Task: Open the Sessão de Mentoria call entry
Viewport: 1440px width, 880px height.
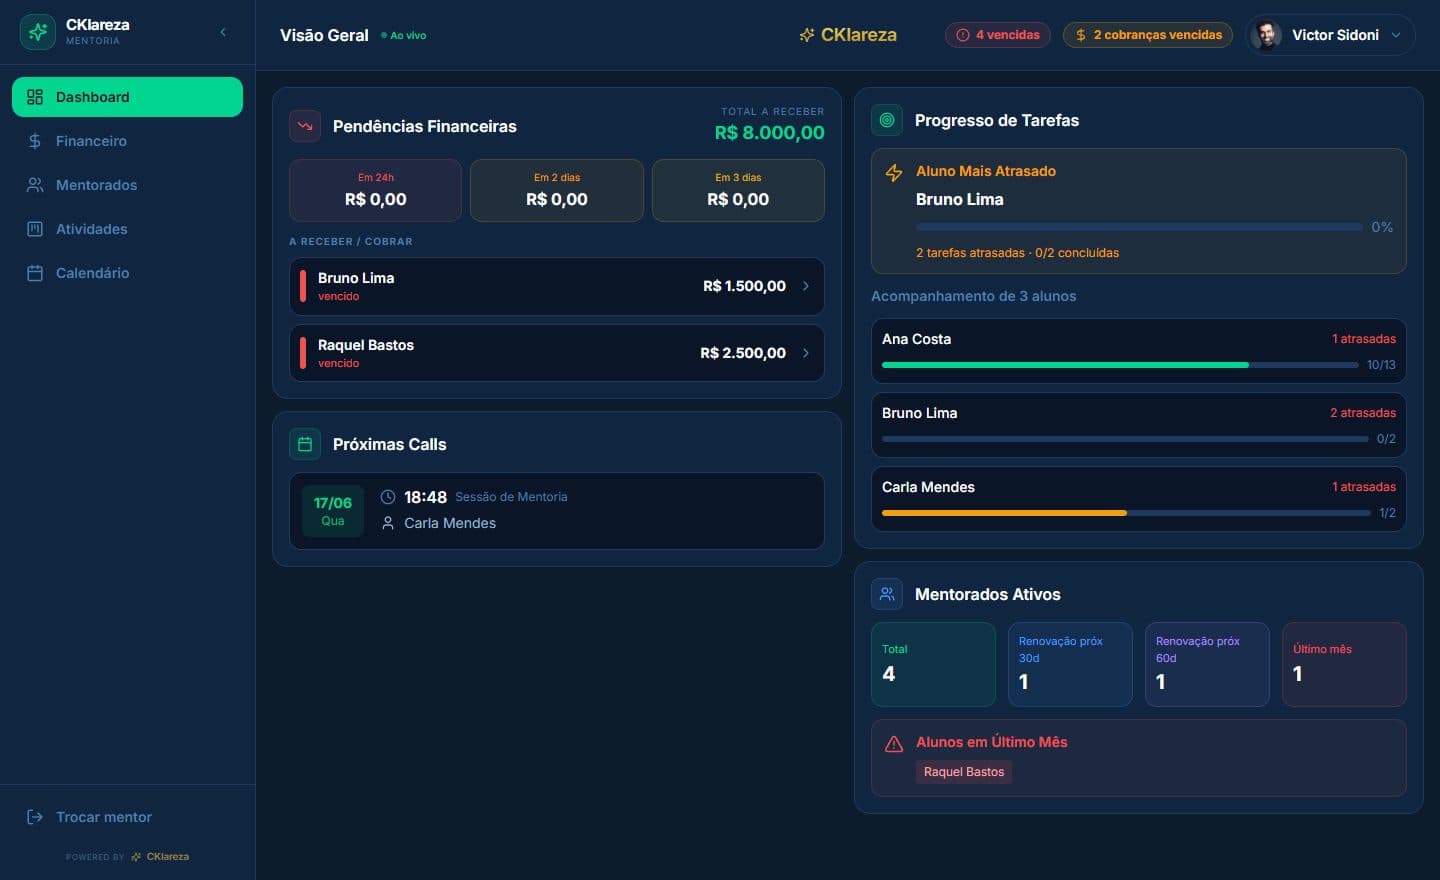Action: click(557, 511)
